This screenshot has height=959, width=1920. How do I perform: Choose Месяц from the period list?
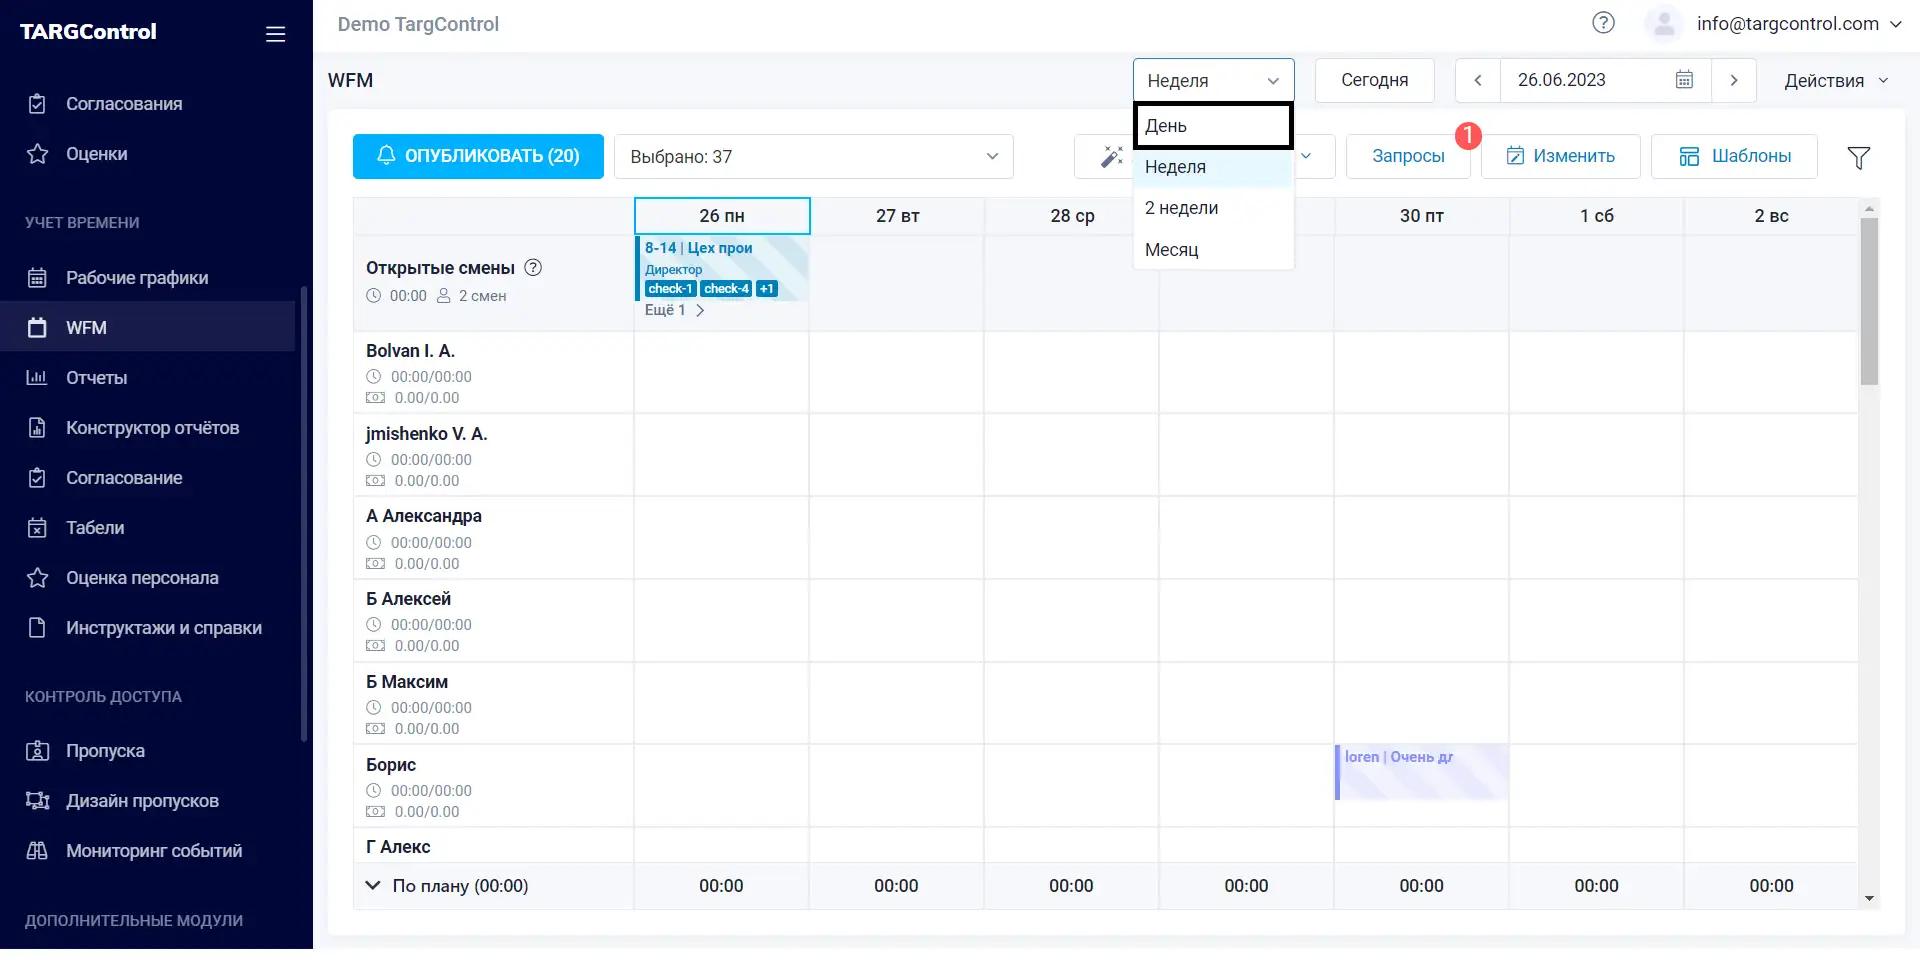pyautogui.click(x=1213, y=250)
